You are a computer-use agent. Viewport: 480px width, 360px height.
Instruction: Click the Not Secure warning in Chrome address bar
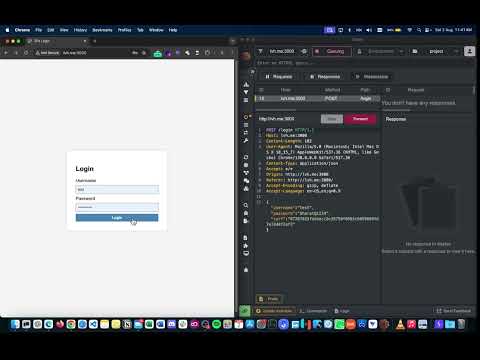(47, 53)
